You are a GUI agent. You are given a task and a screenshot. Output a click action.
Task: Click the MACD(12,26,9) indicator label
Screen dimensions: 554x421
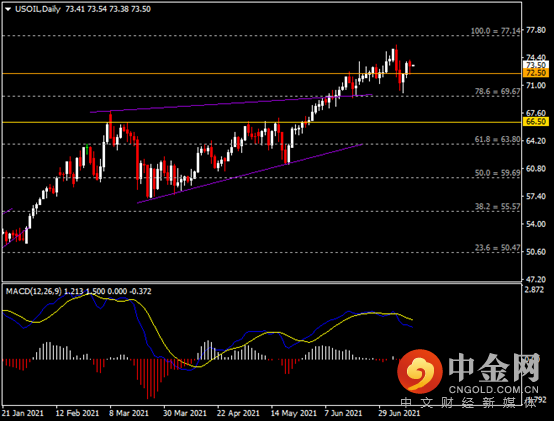(34, 291)
